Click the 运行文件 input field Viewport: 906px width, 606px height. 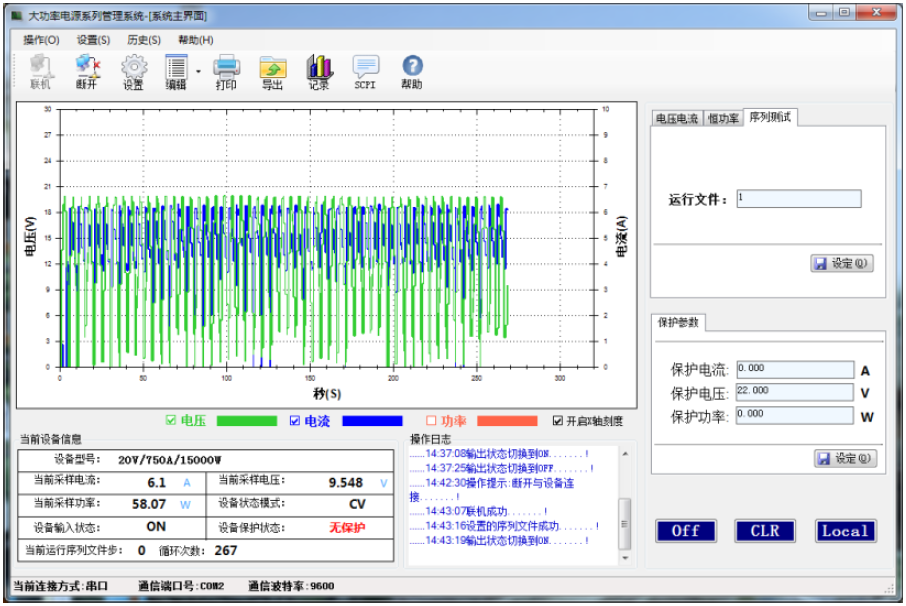[798, 196]
